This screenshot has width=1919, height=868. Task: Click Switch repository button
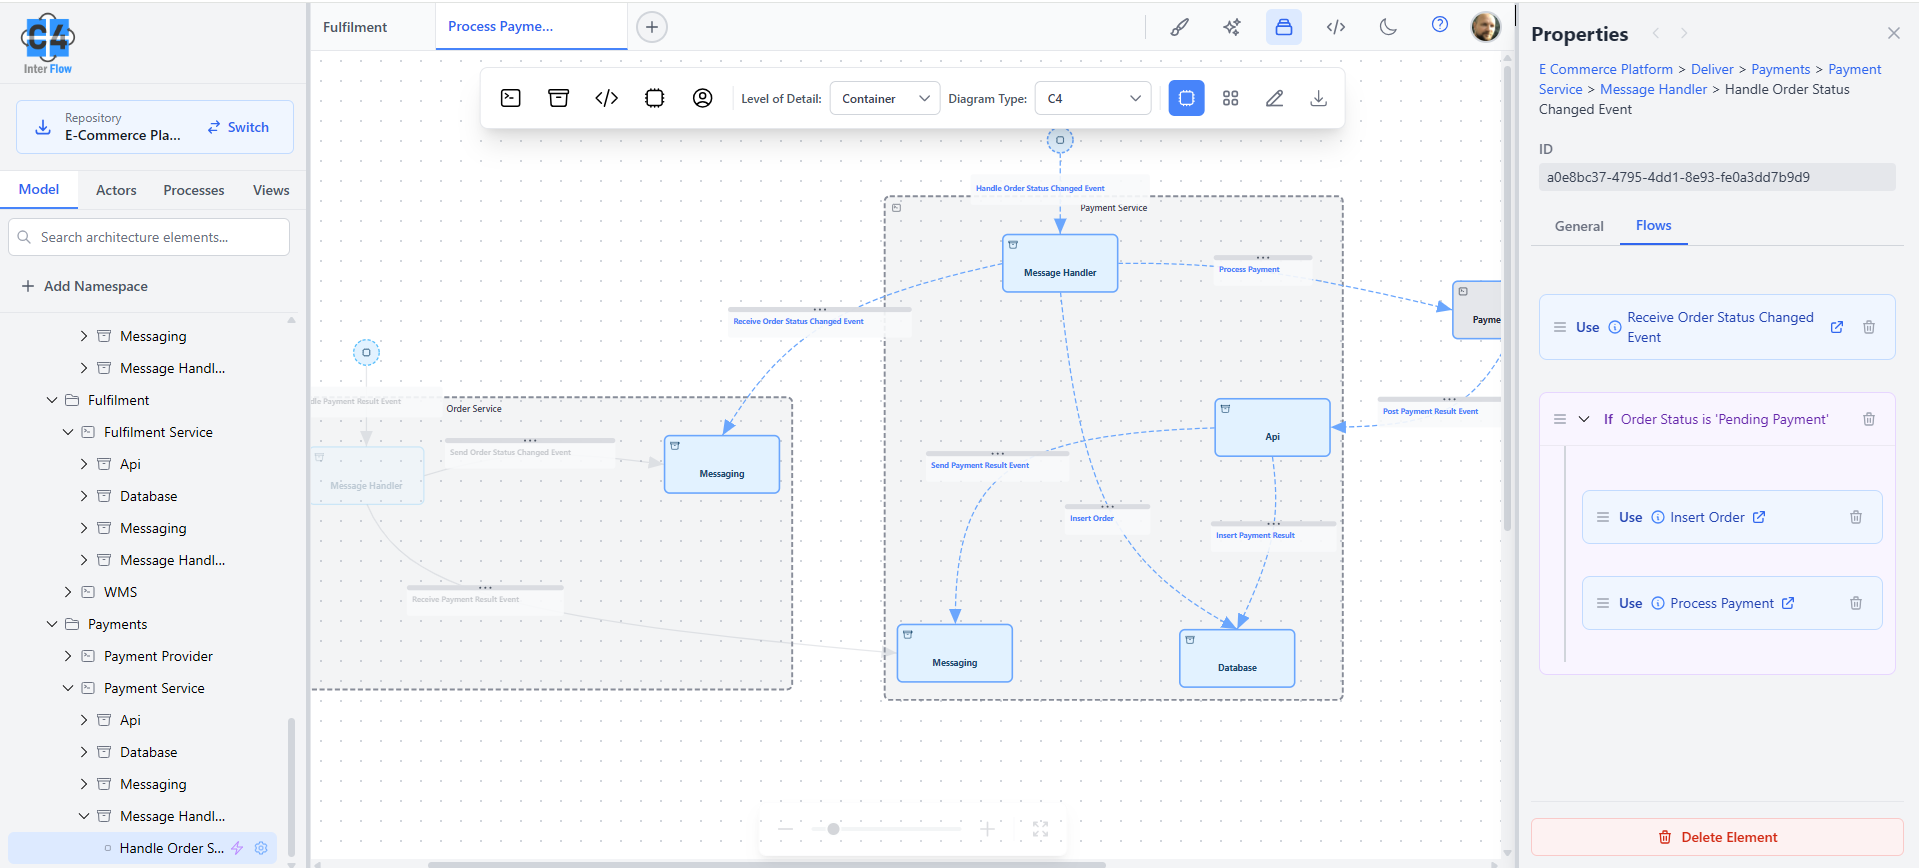click(238, 127)
